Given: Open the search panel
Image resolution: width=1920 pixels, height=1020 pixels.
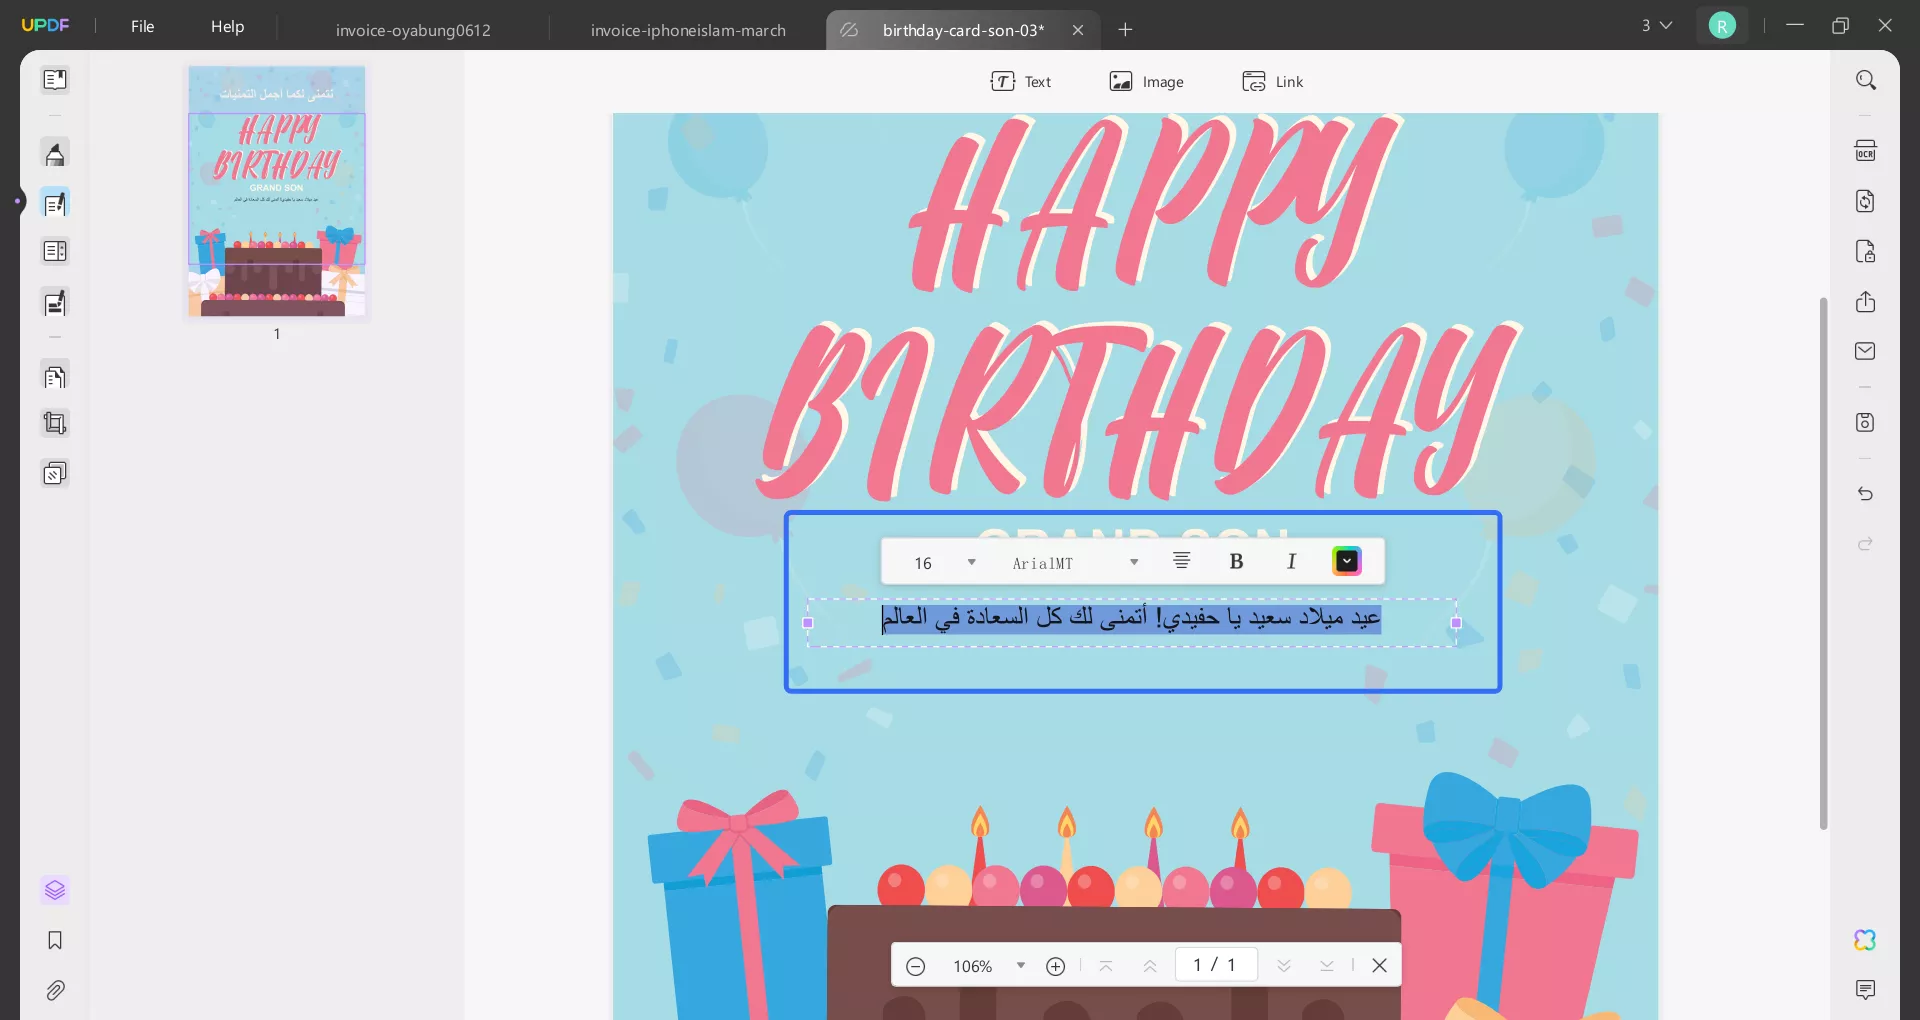Looking at the screenshot, I should click(1866, 79).
